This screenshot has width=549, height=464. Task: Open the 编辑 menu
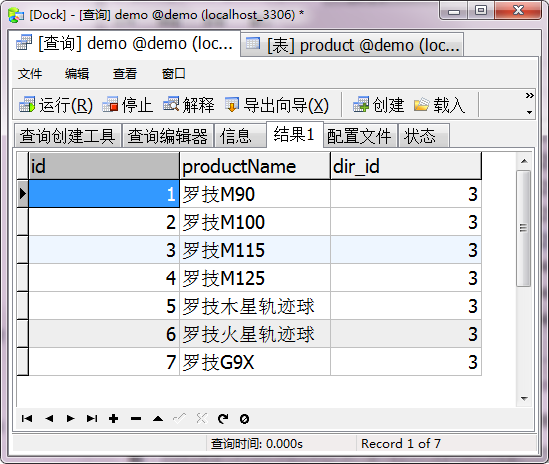77,74
